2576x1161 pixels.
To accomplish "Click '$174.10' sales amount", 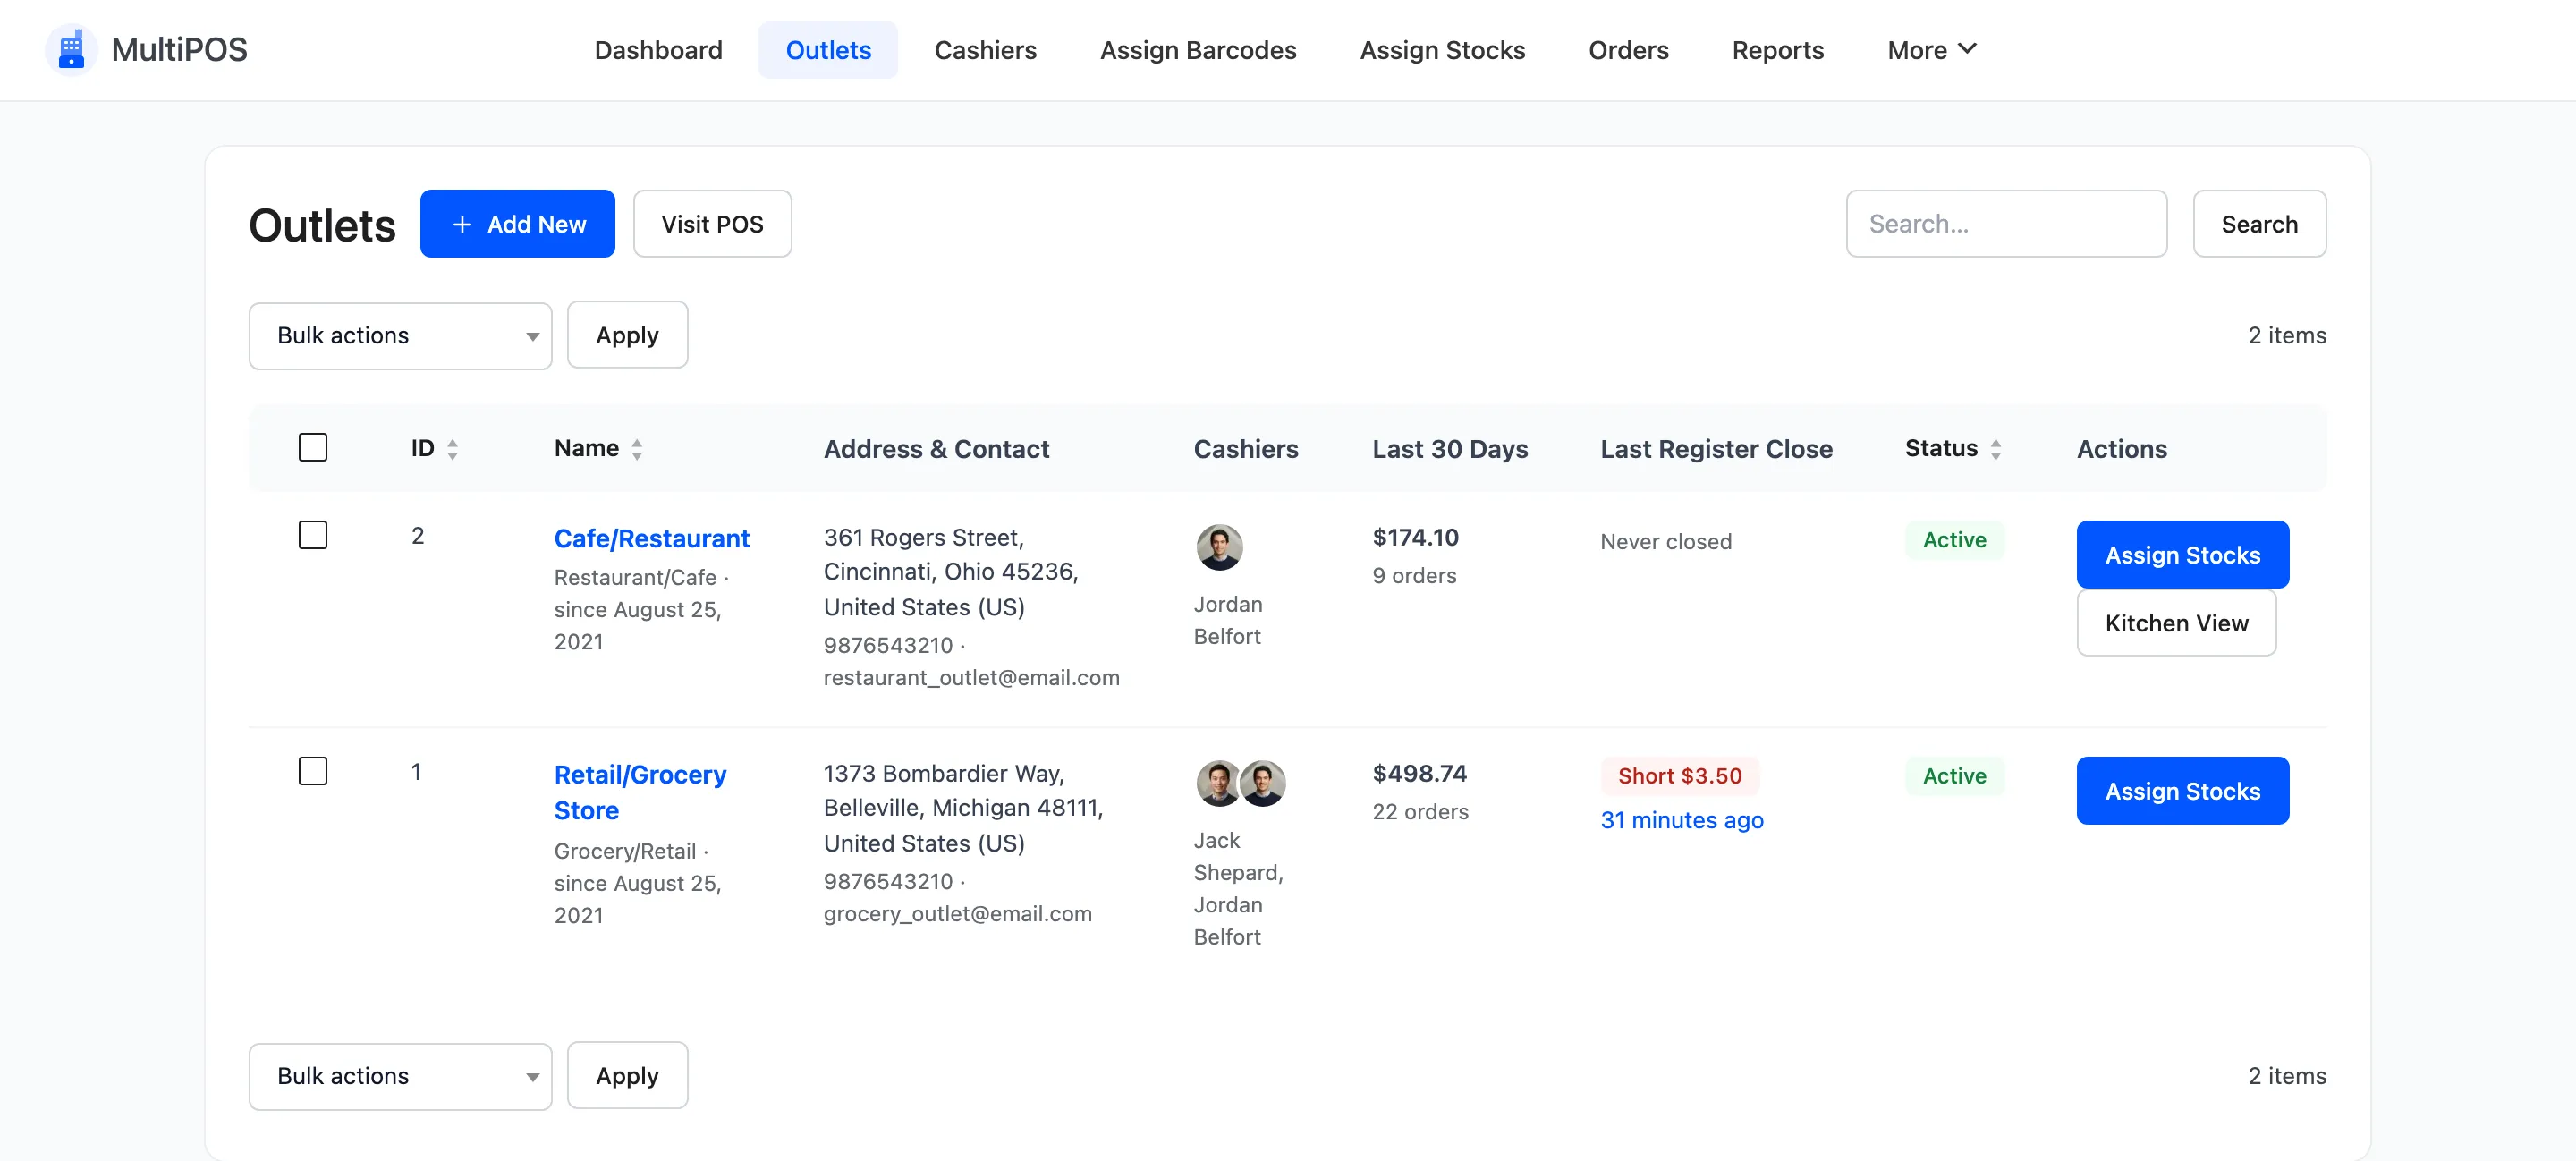I will (x=1415, y=538).
